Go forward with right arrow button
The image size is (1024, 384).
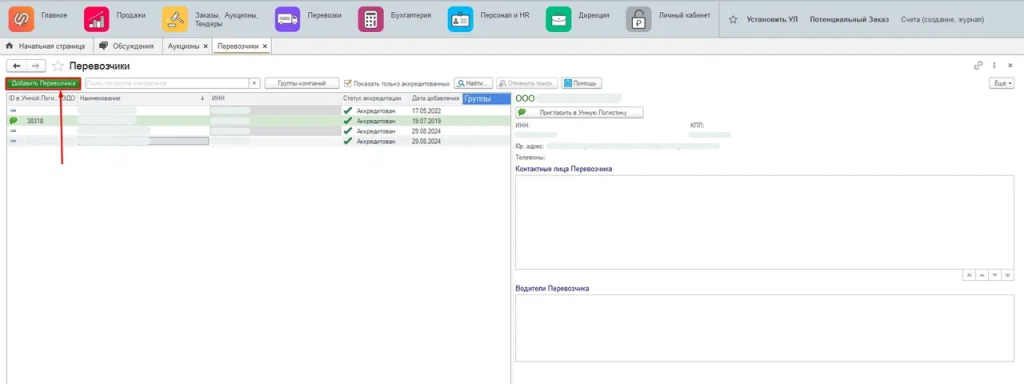36,66
